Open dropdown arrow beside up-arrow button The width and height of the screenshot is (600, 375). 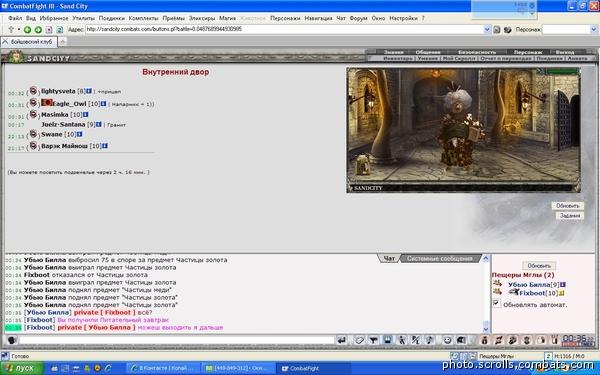18,29
